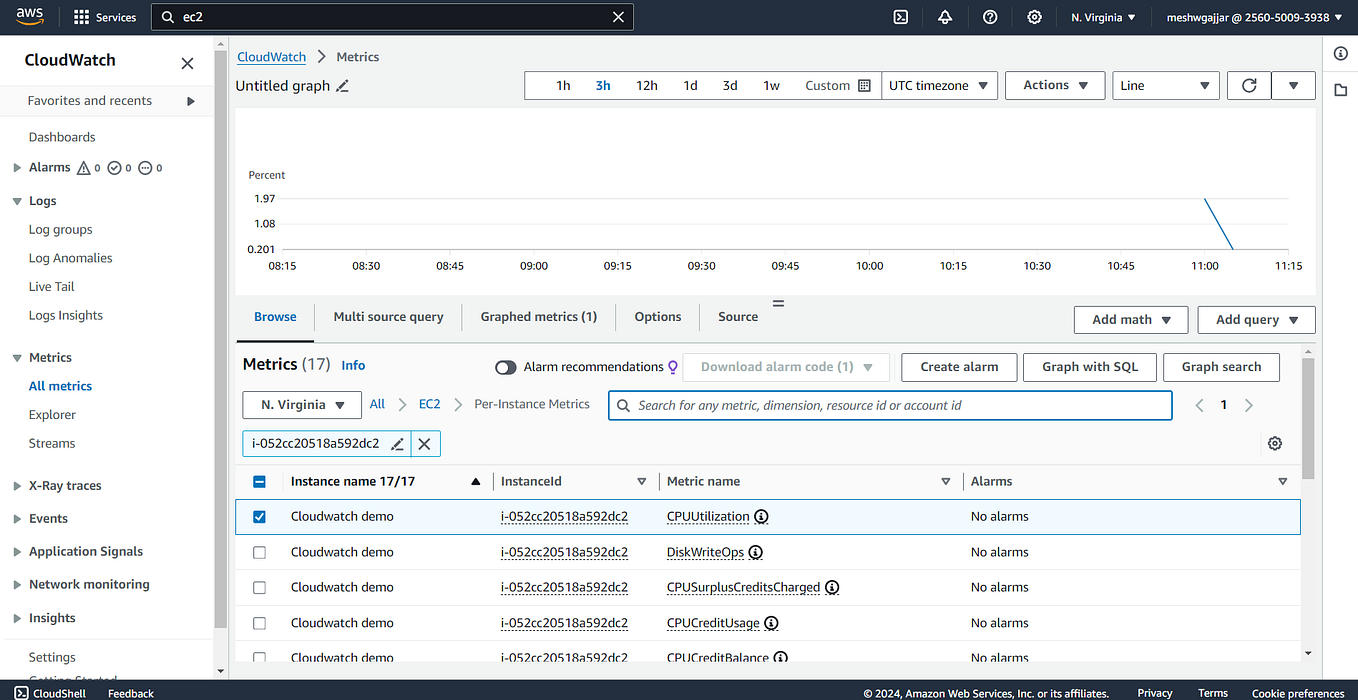This screenshot has width=1358, height=700.
Task: Uncheck the CPUUtilization row checkbox
Action: point(259,517)
